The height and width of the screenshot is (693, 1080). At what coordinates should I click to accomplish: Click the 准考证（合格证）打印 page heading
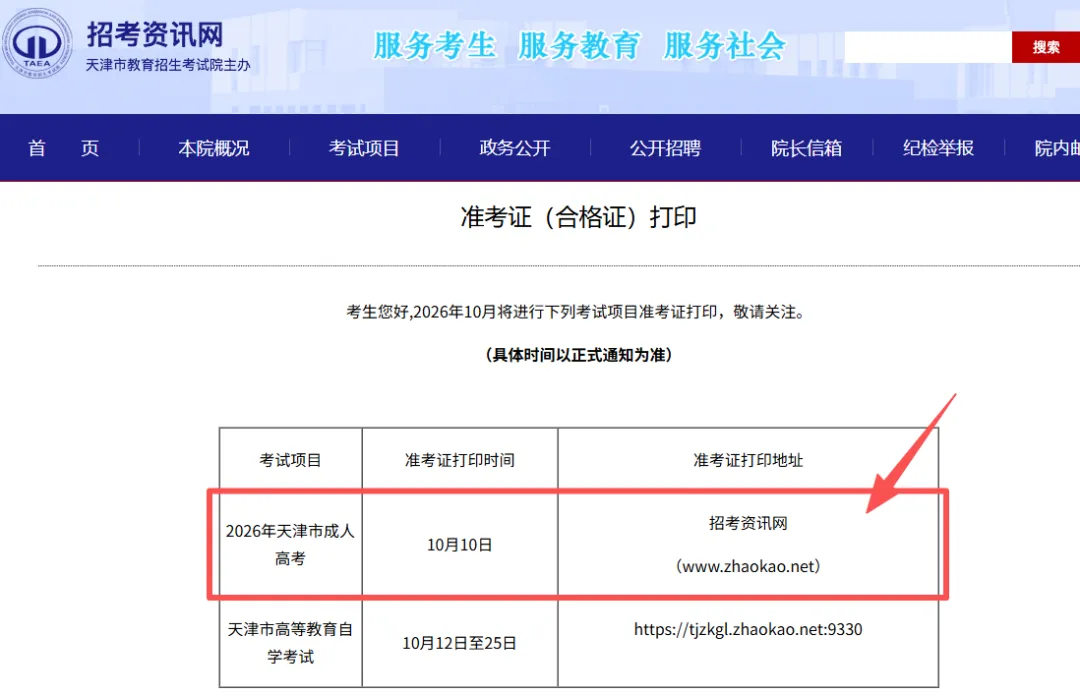pyautogui.click(x=579, y=217)
